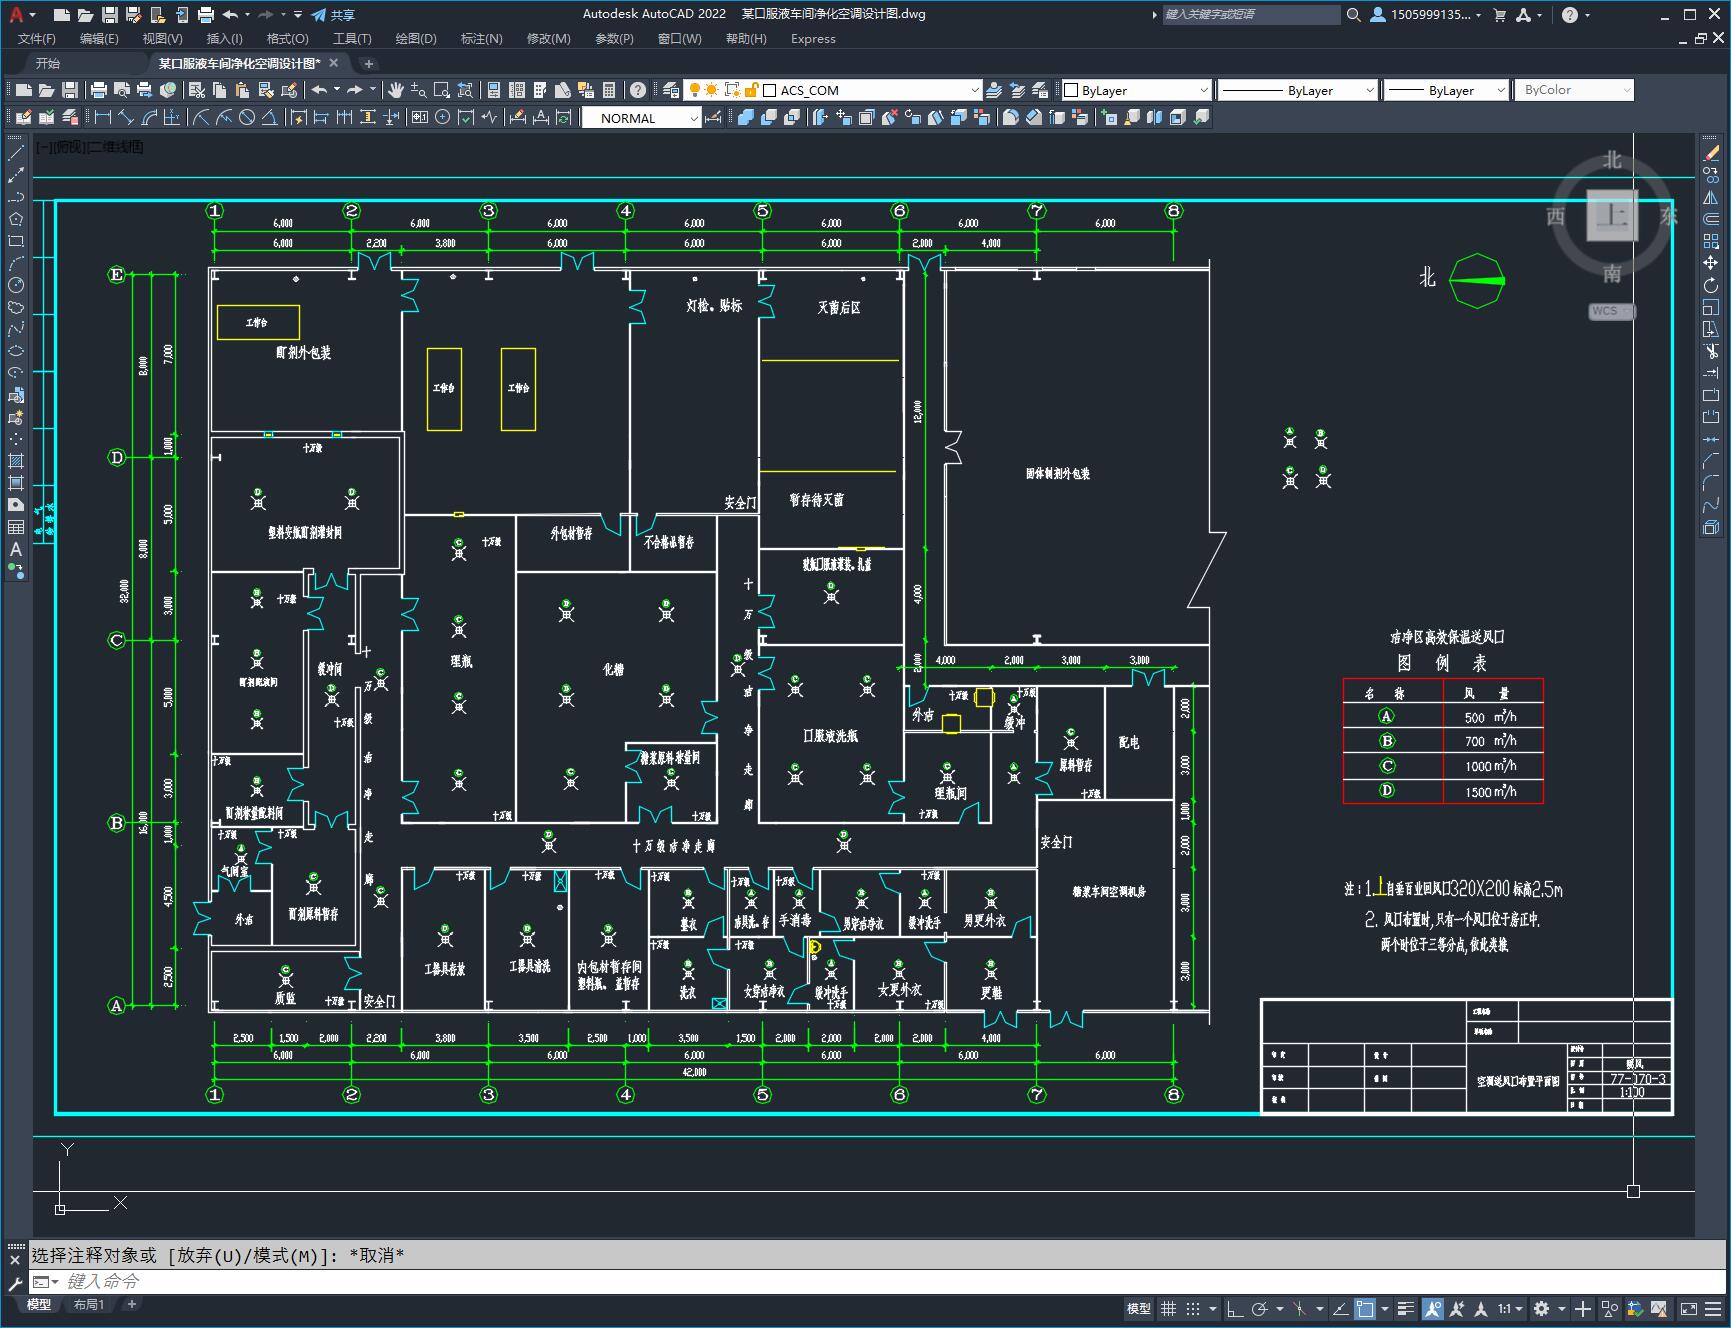Select the Hatch tool in draw toolbar

click(16, 461)
